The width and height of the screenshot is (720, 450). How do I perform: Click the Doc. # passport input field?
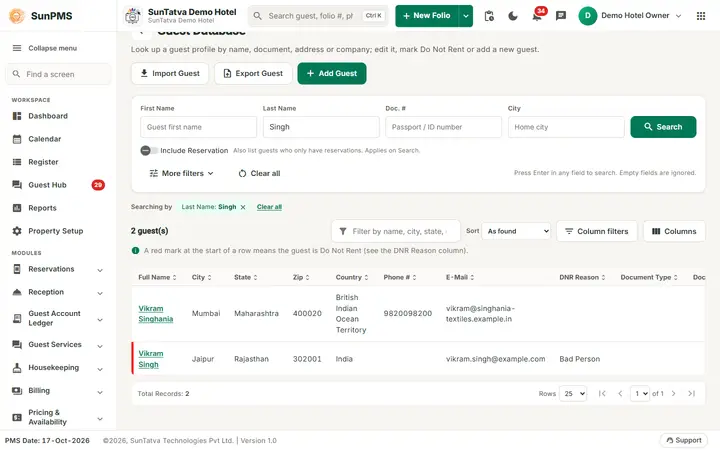tap(444, 127)
